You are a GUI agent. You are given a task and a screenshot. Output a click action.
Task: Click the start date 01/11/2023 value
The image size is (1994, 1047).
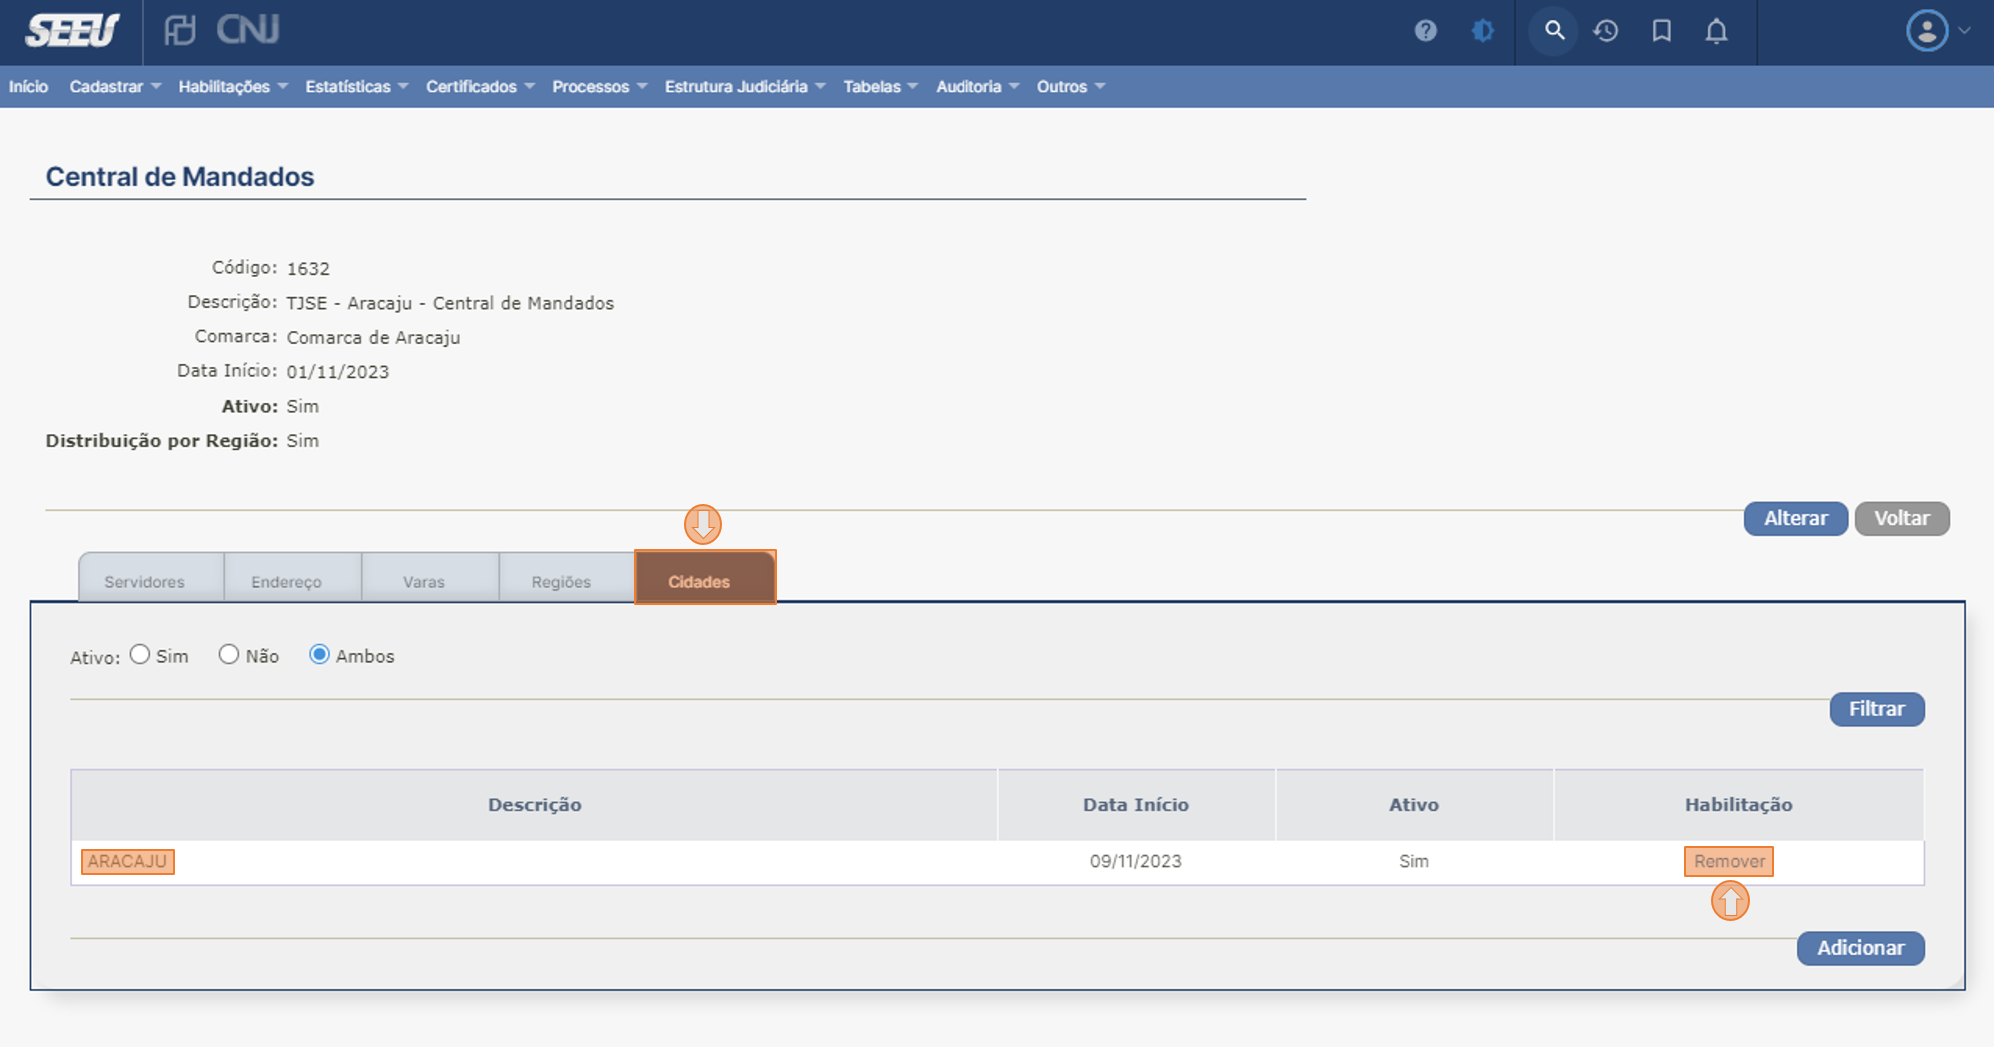pos(338,372)
